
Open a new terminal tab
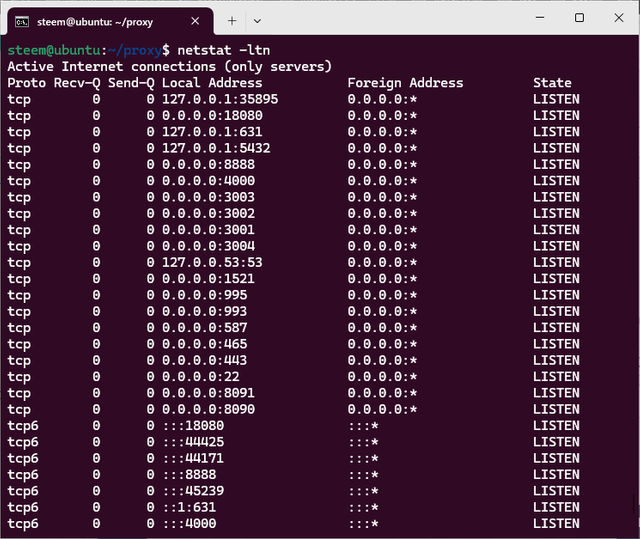pos(232,21)
